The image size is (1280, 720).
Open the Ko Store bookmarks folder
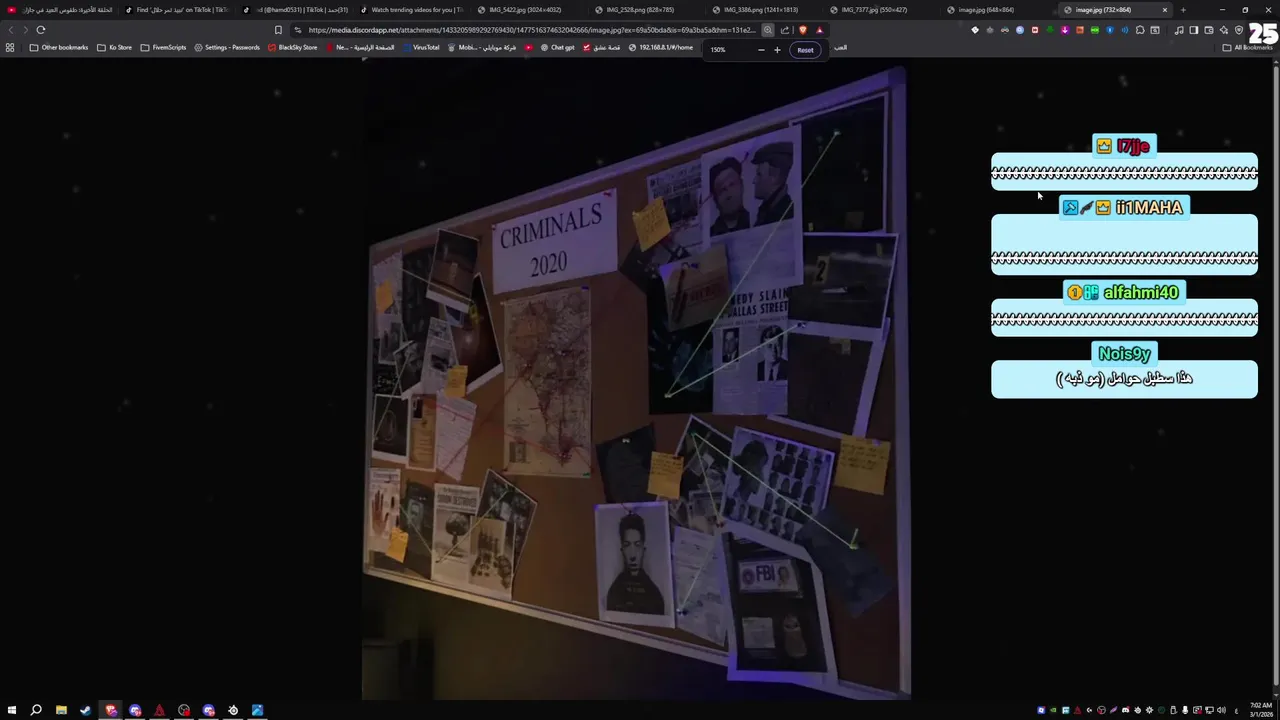coord(114,47)
